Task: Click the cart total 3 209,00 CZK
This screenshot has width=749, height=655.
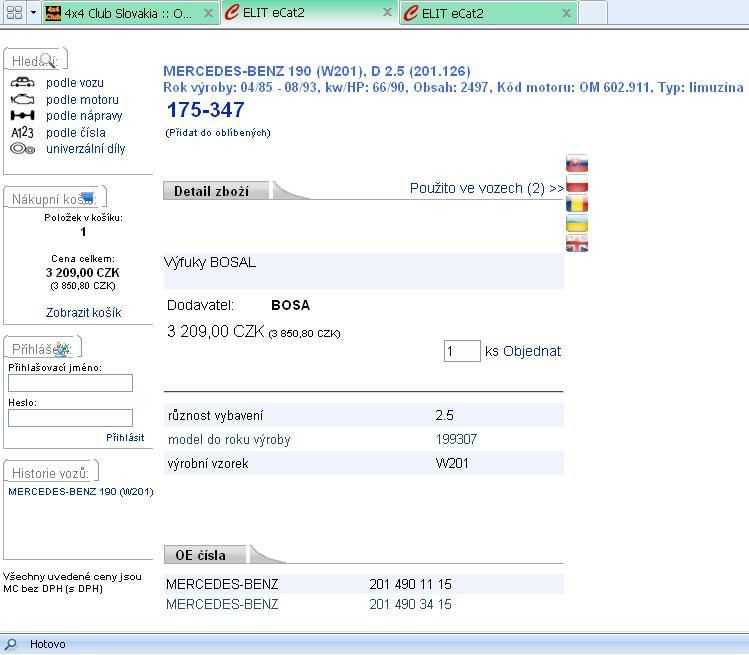Action: pyautogui.click(x=83, y=272)
